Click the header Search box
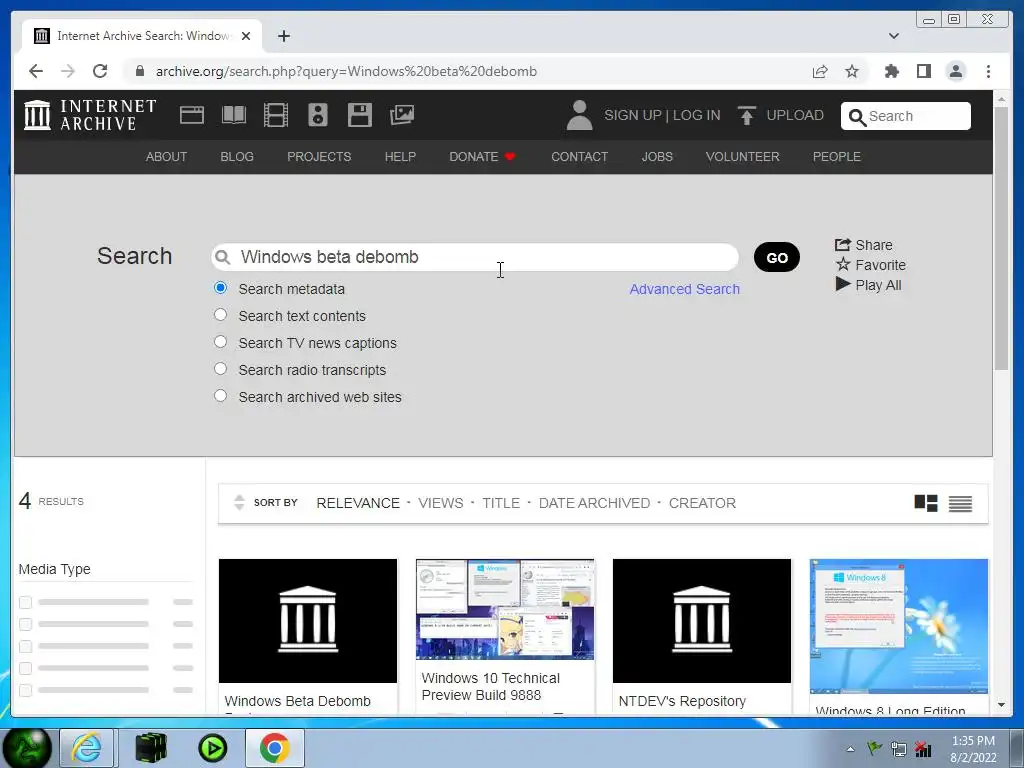The image size is (1024, 768). point(906,116)
